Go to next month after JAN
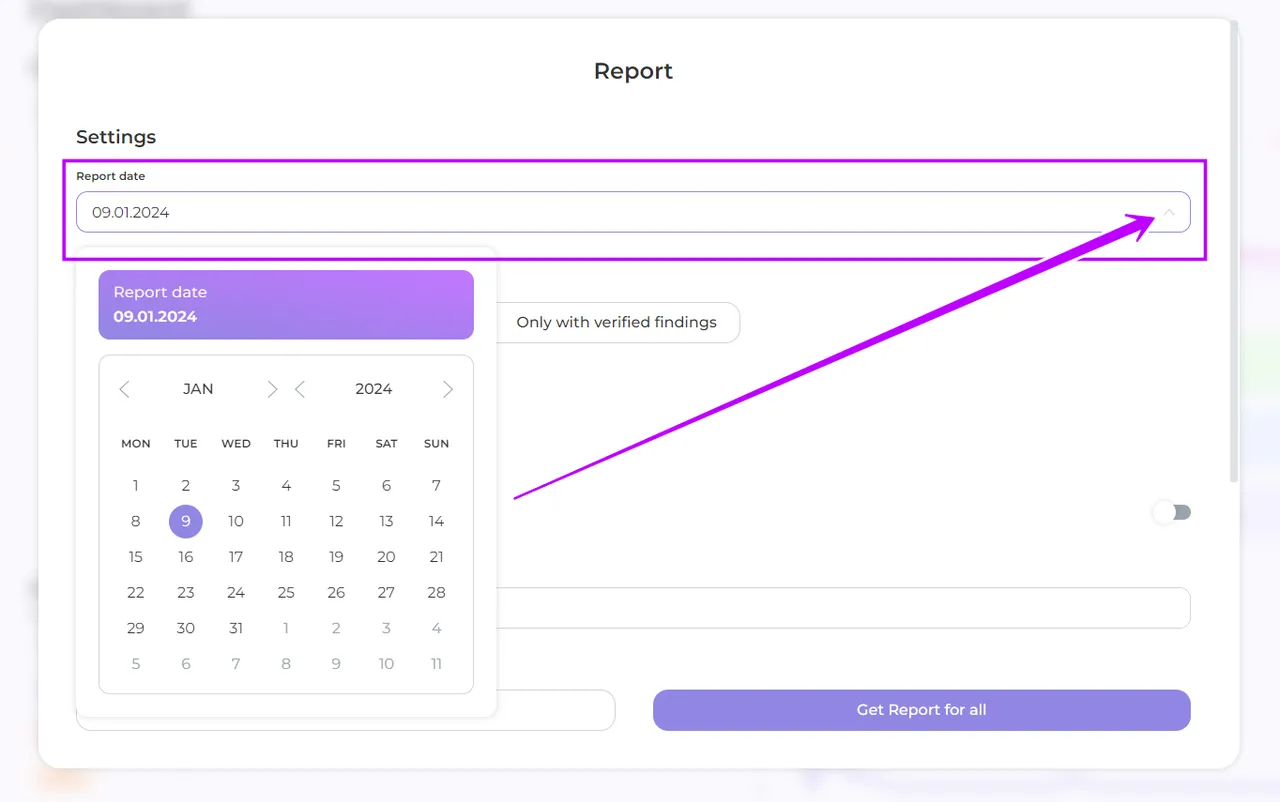The height and width of the screenshot is (802, 1280). click(272, 389)
